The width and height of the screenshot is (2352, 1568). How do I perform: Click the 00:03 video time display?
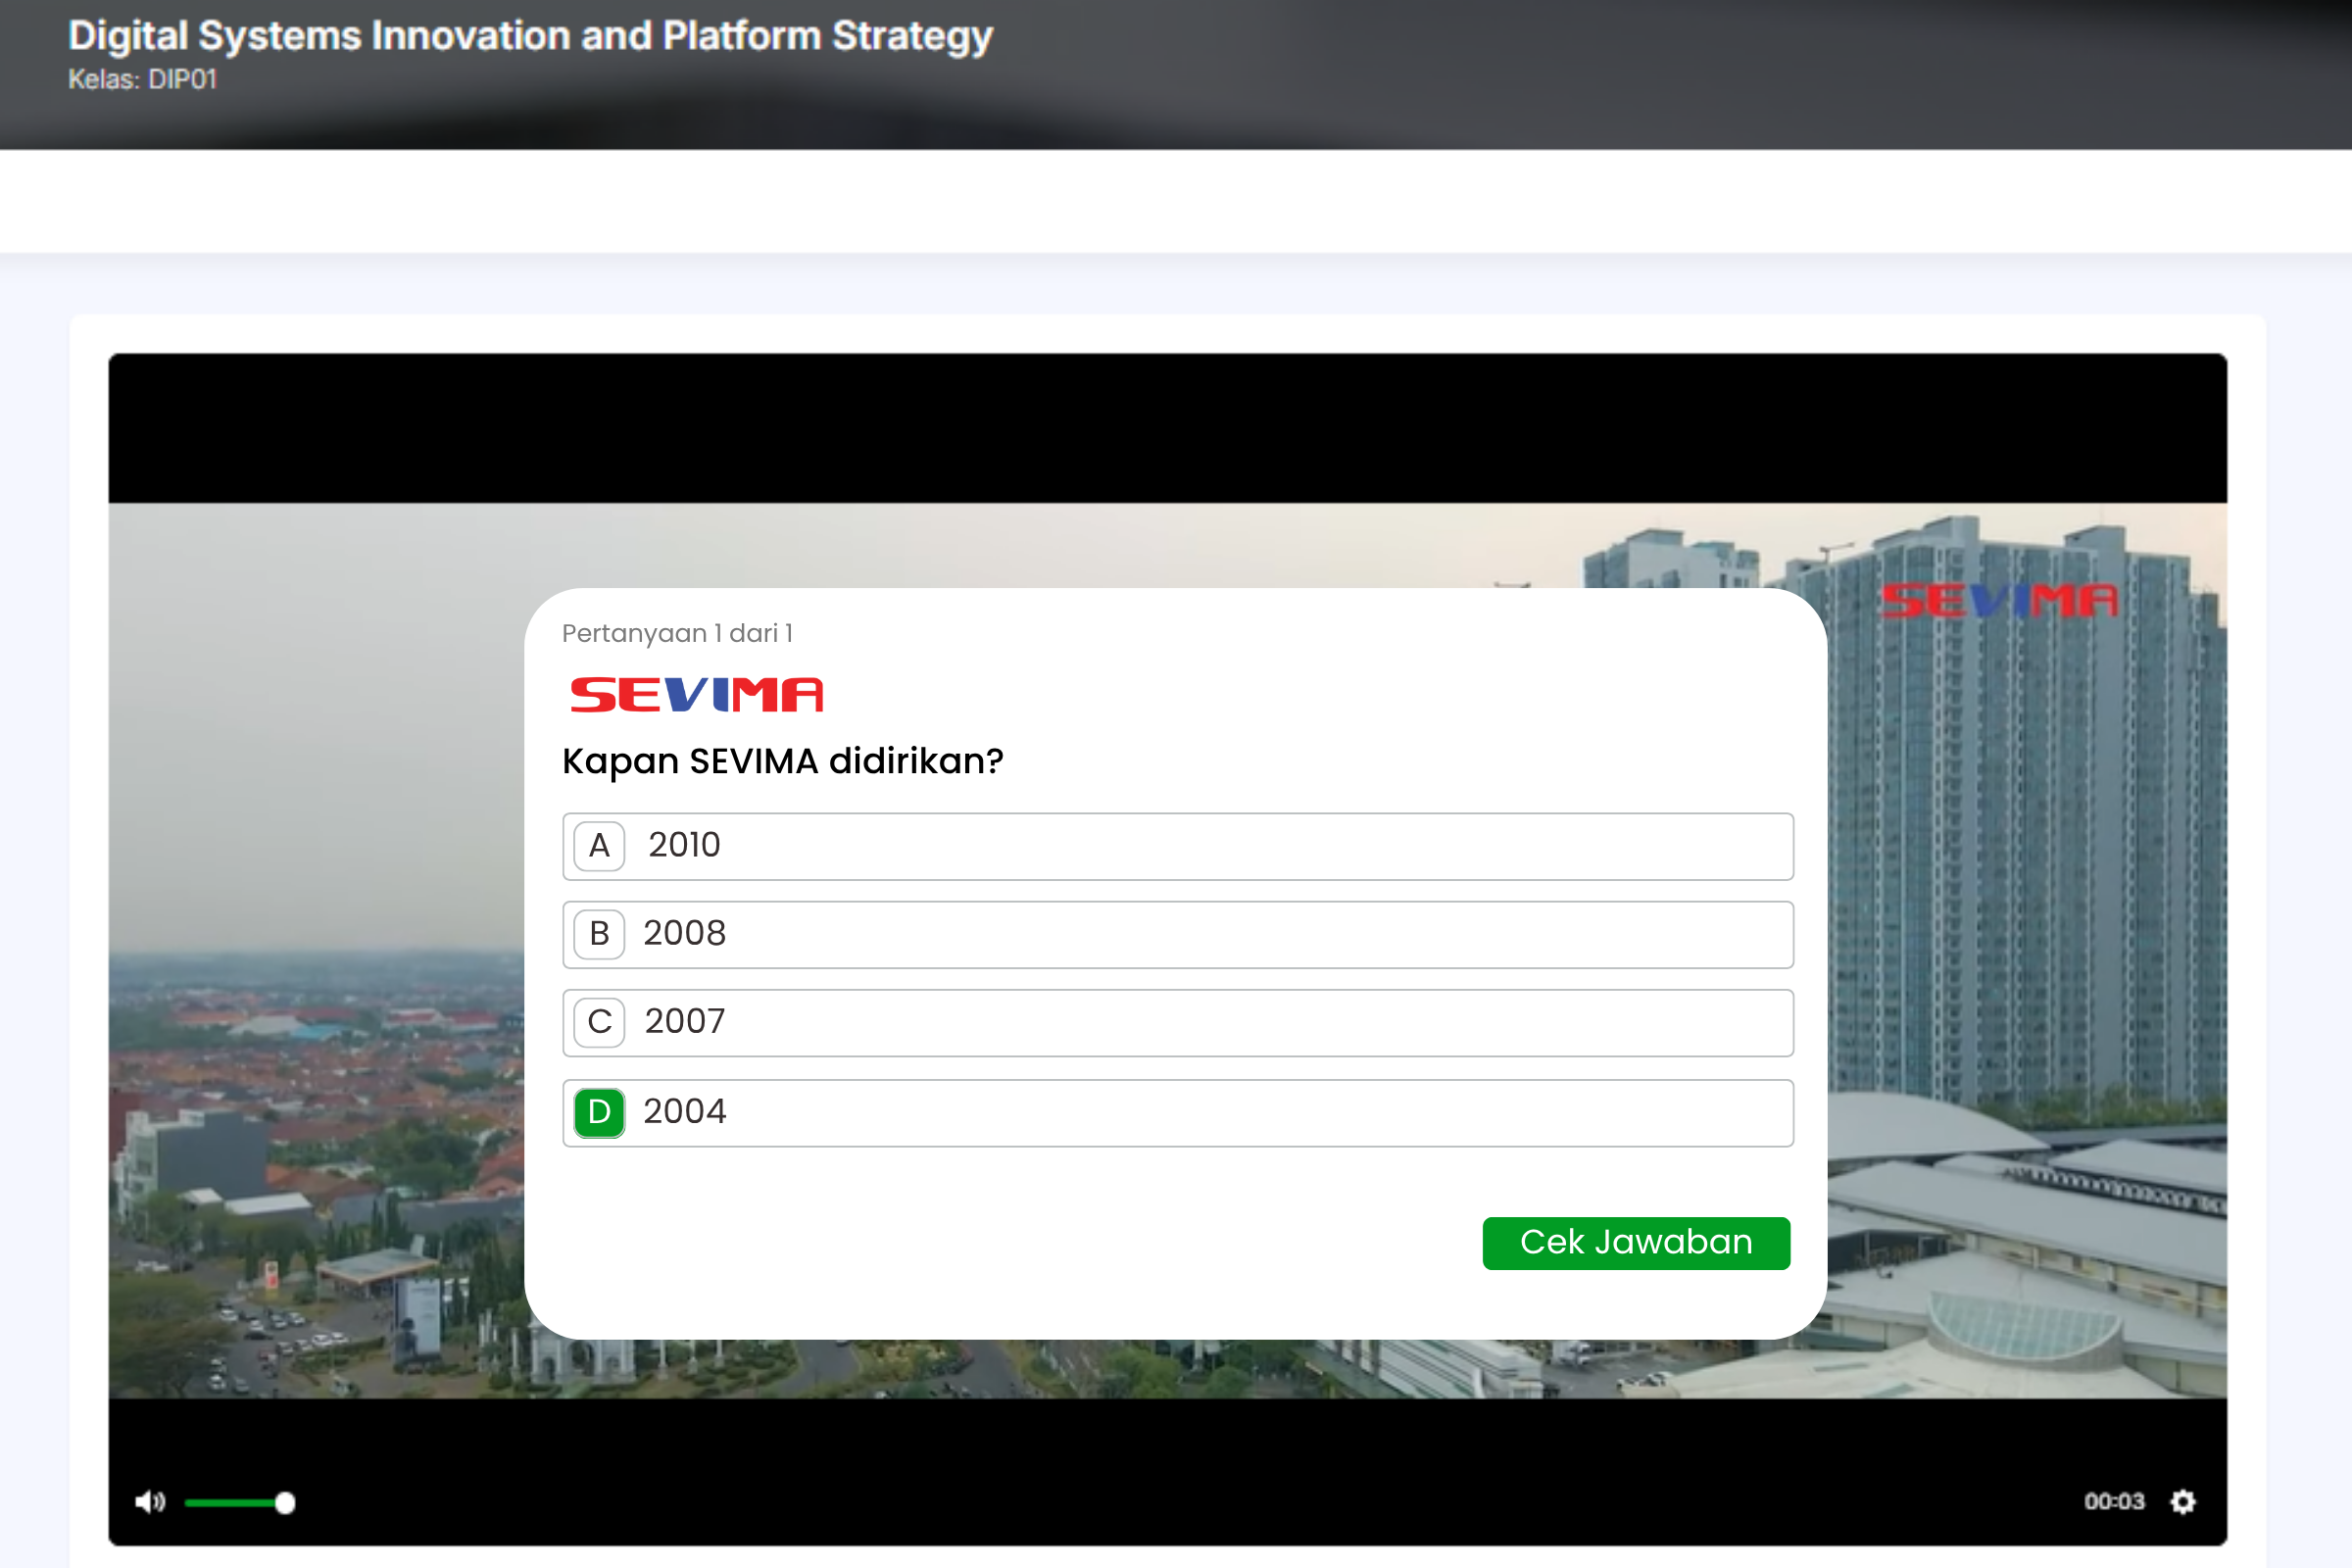point(2113,1502)
